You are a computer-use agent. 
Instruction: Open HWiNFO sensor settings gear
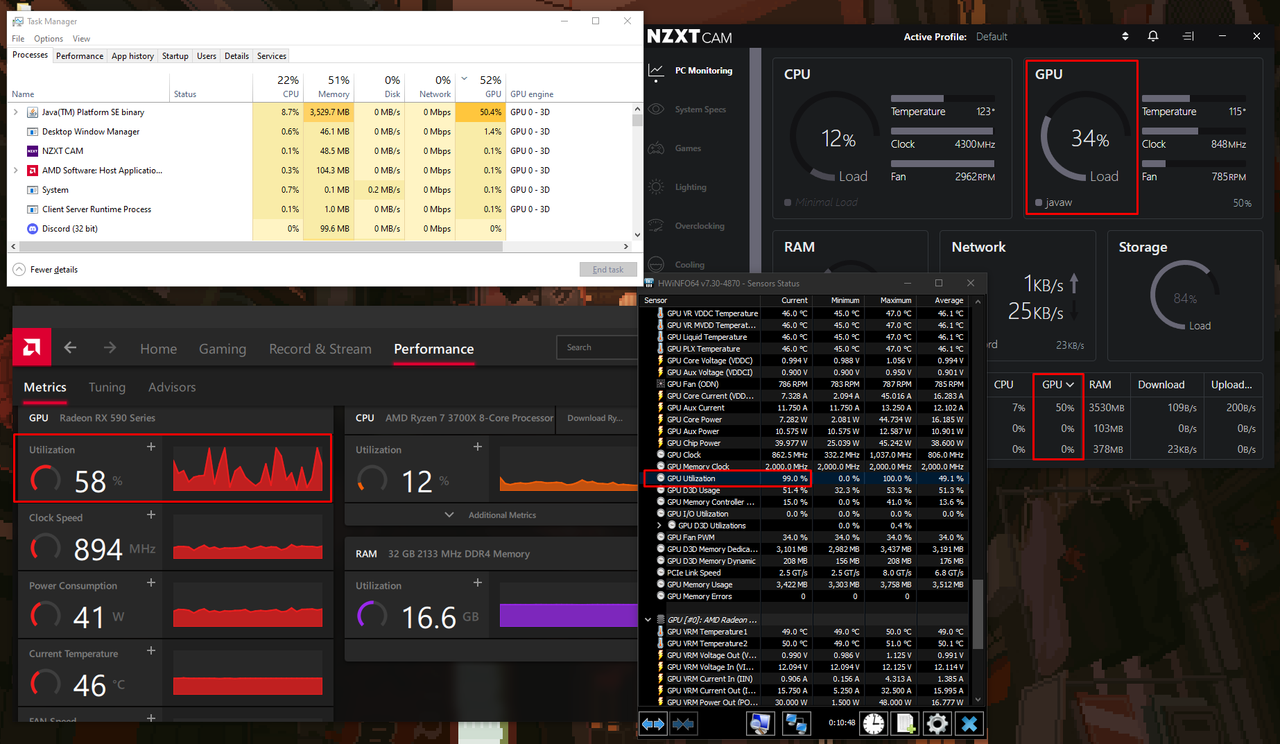coord(937,722)
